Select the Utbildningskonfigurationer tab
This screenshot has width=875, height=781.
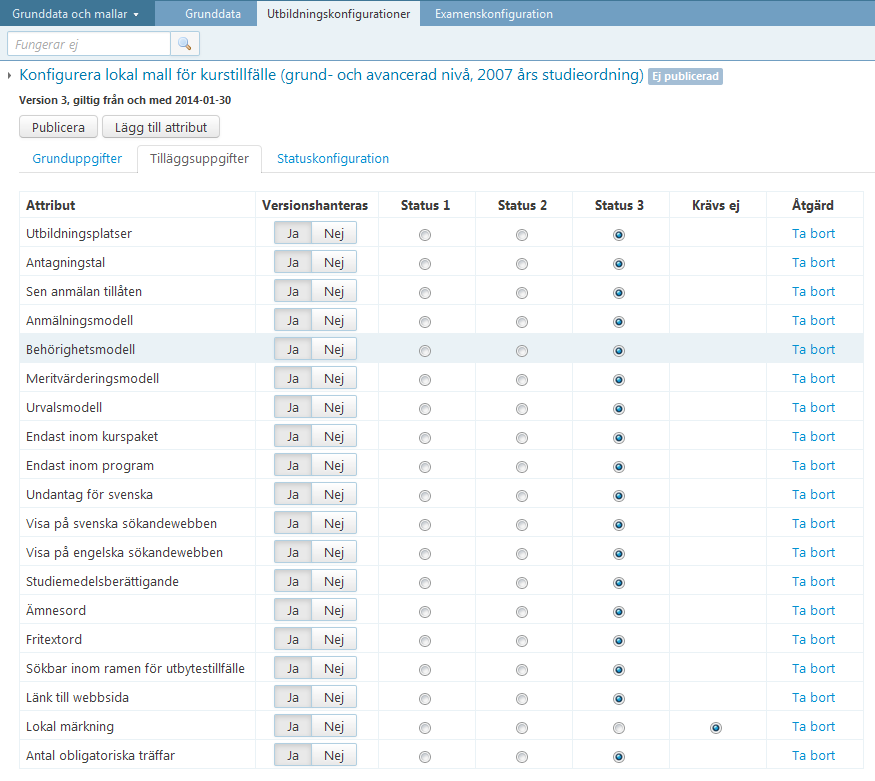(x=338, y=14)
